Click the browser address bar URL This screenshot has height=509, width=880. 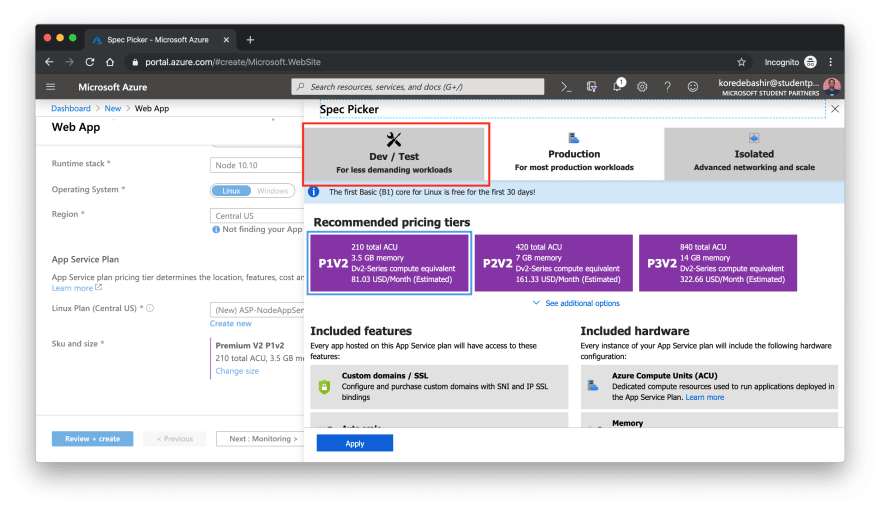233,62
